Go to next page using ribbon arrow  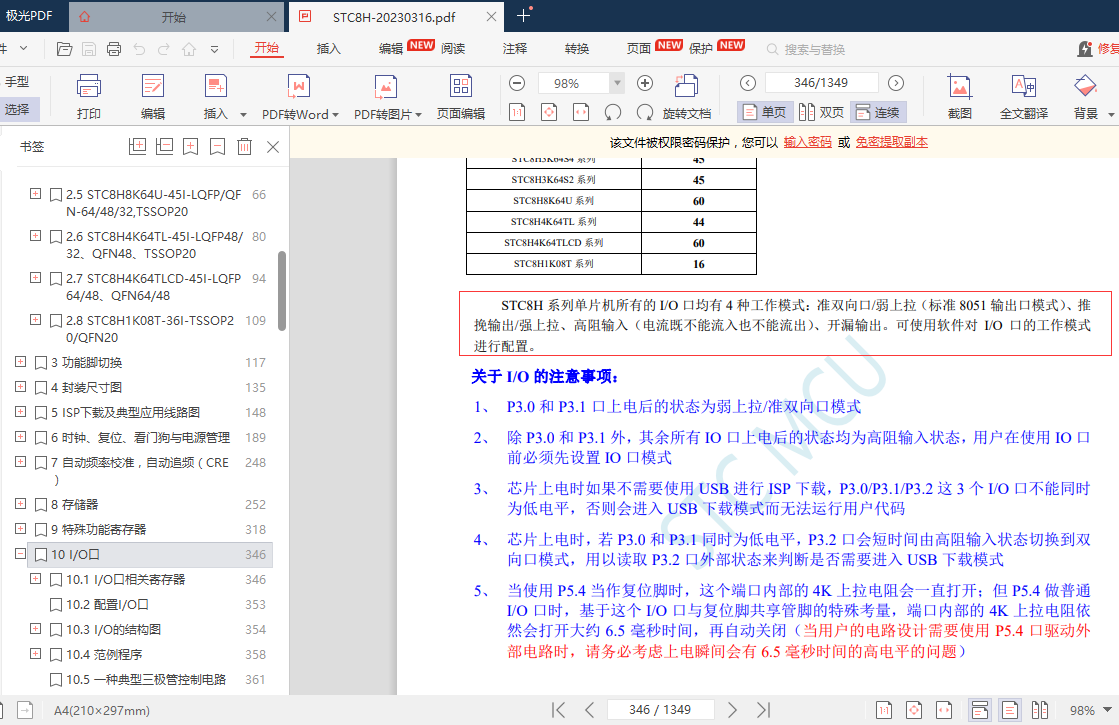tap(896, 83)
